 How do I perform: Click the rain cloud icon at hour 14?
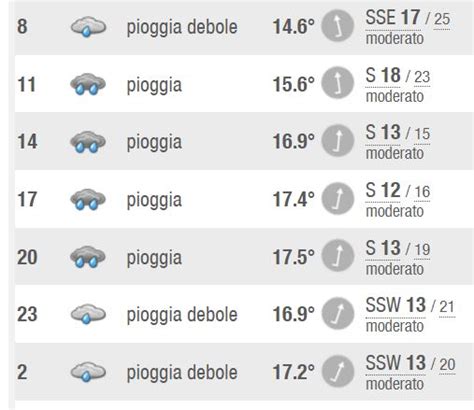88,142
